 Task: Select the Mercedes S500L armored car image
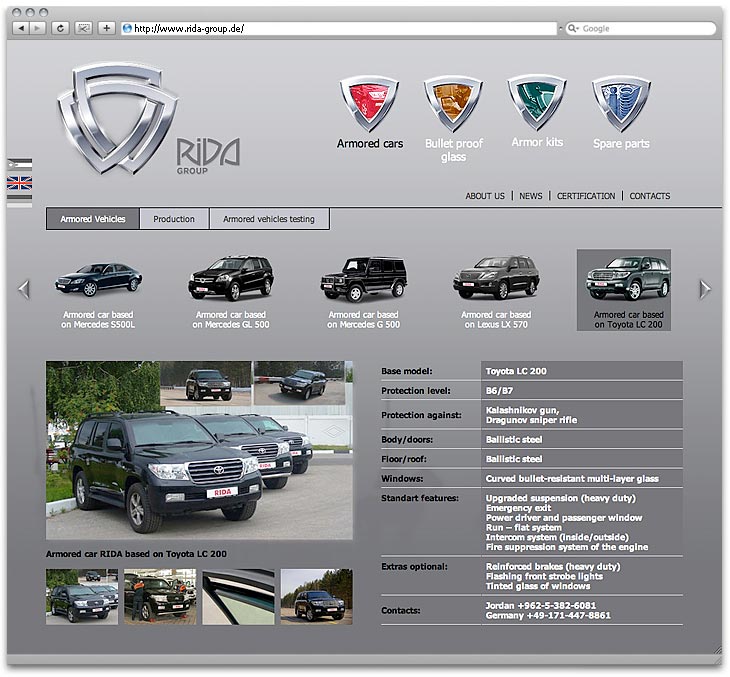click(98, 279)
